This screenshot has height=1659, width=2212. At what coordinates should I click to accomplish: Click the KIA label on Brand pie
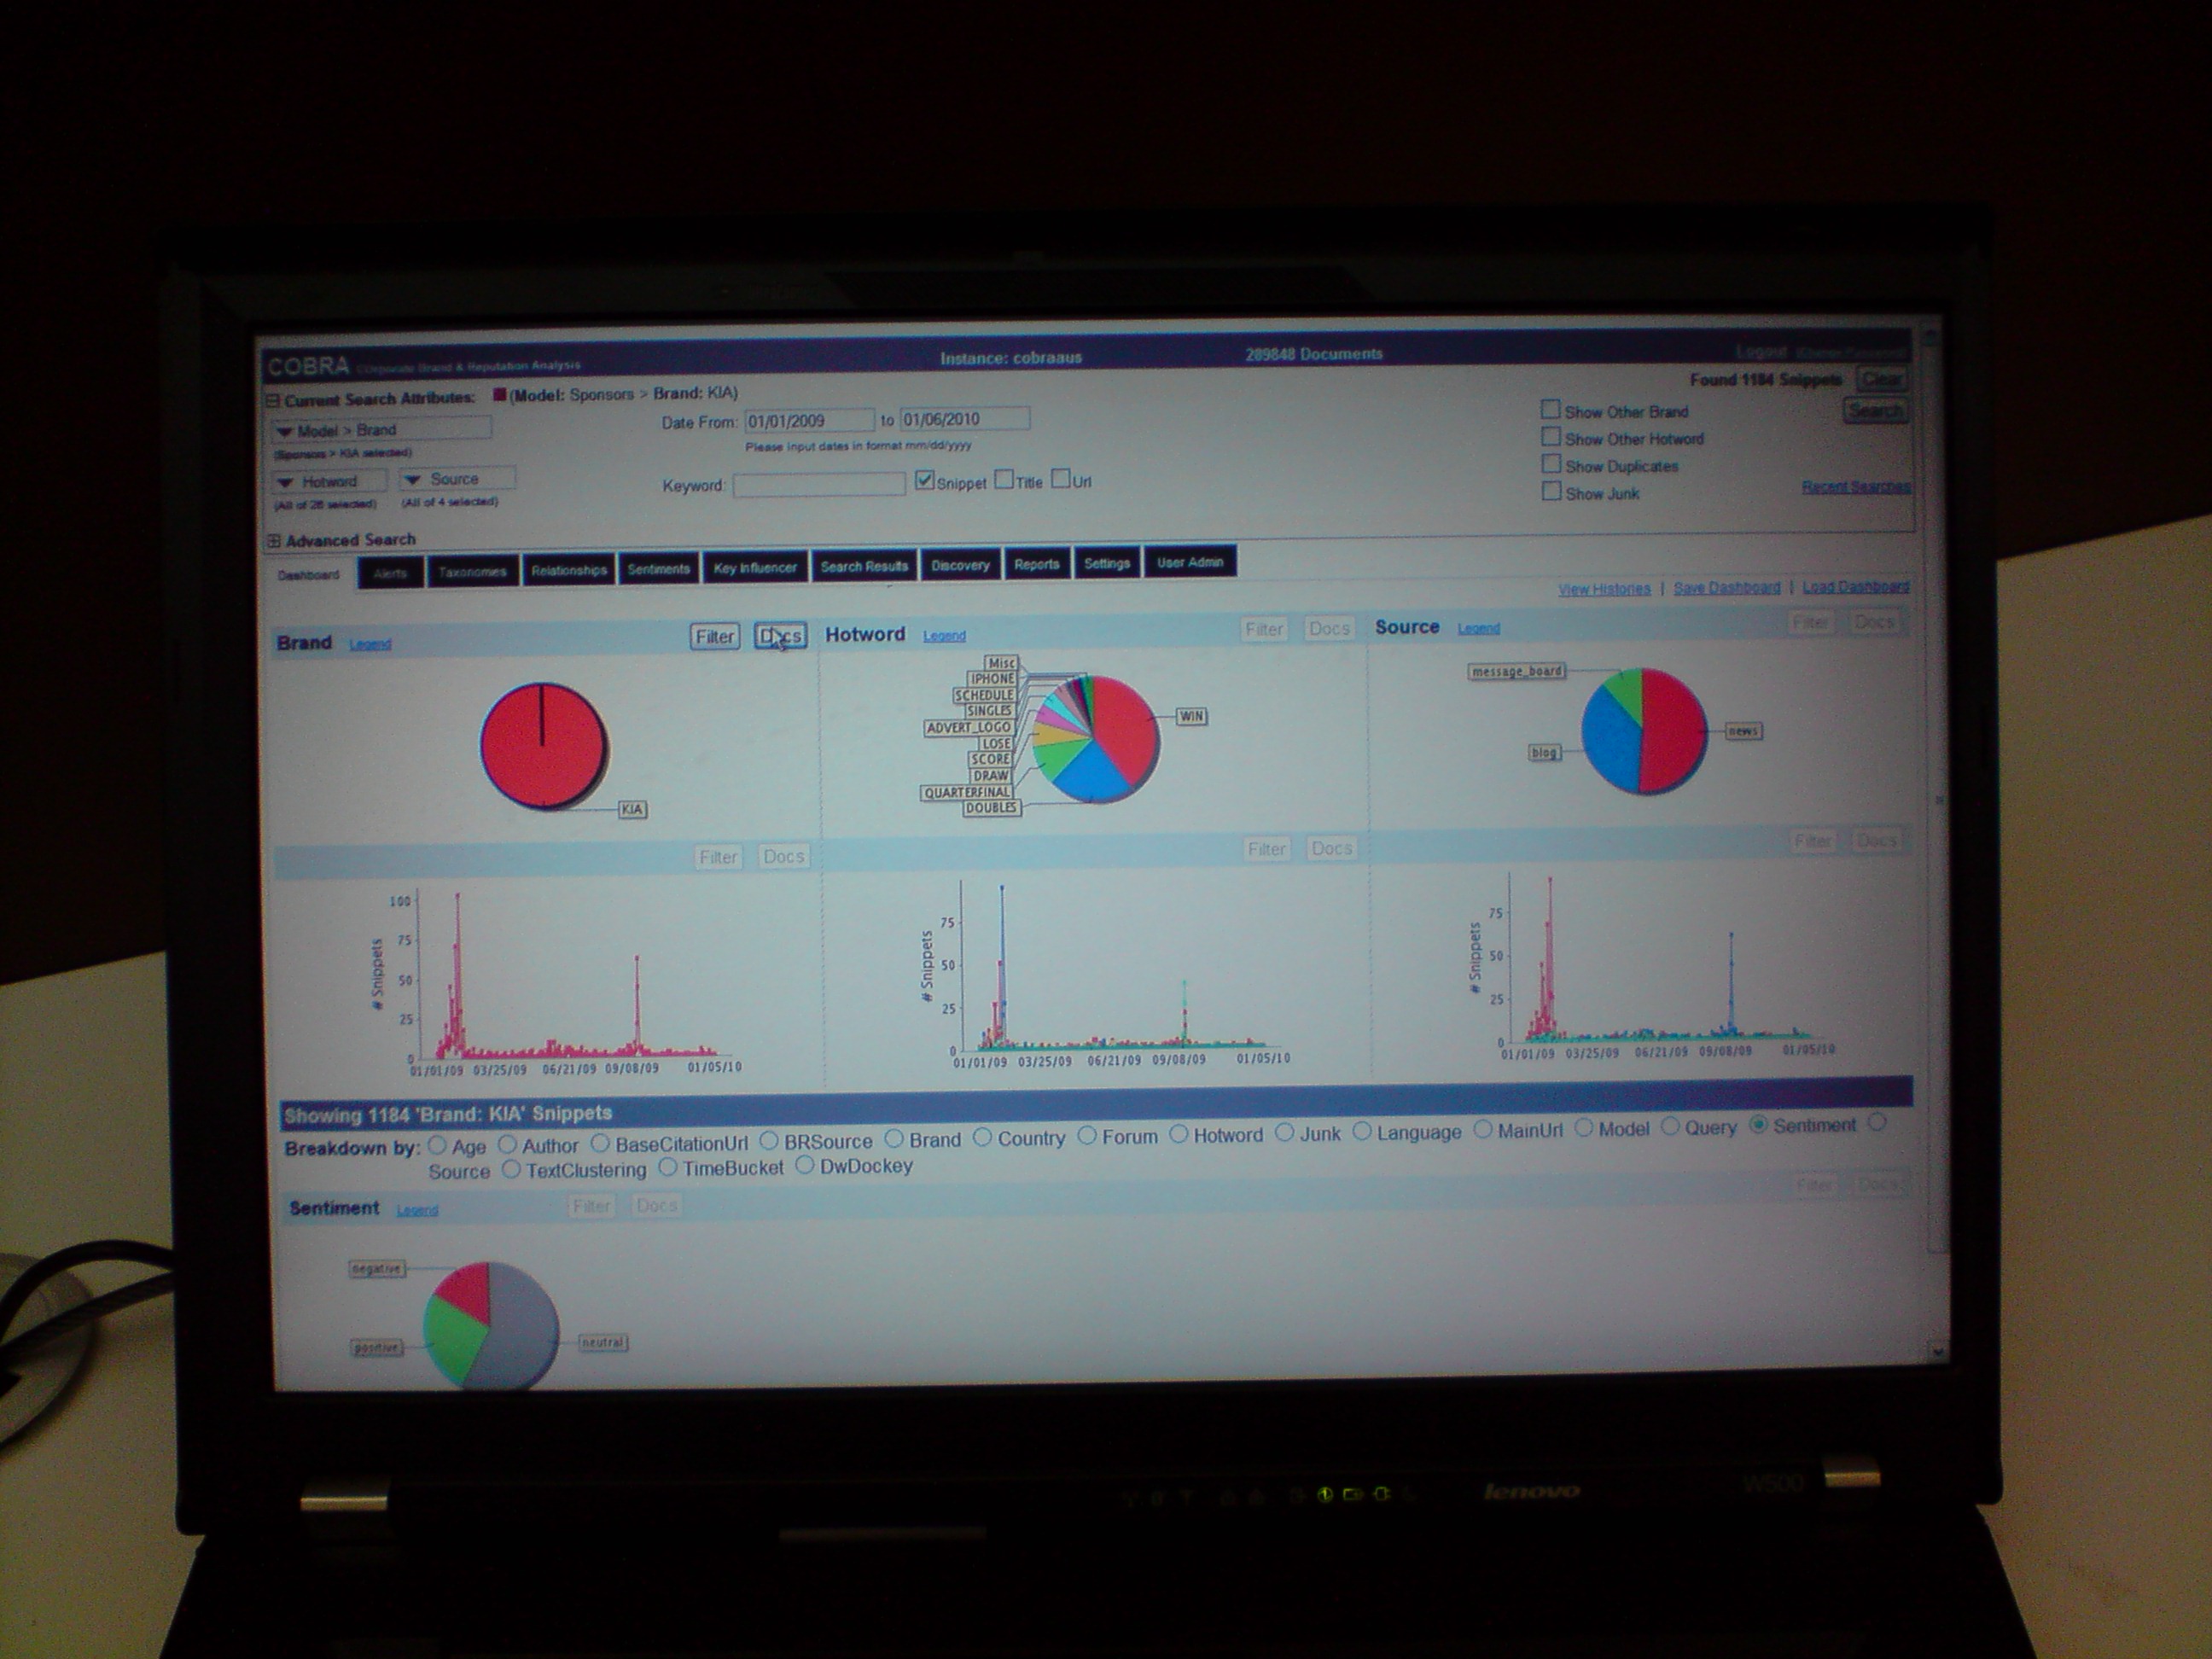pos(632,809)
